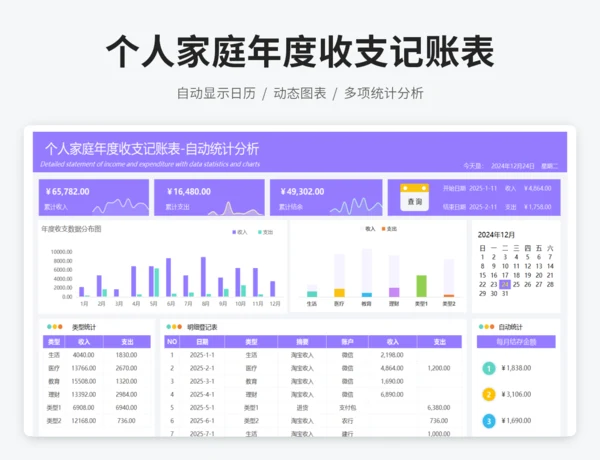600x460 pixels.
Task: Click the 1,200.00 expense cell in row 2
Action: [439, 368]
